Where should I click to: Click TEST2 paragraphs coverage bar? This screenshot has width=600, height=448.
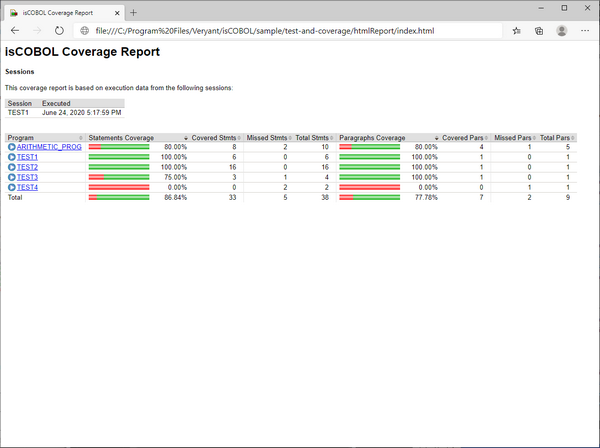point(370,167)
